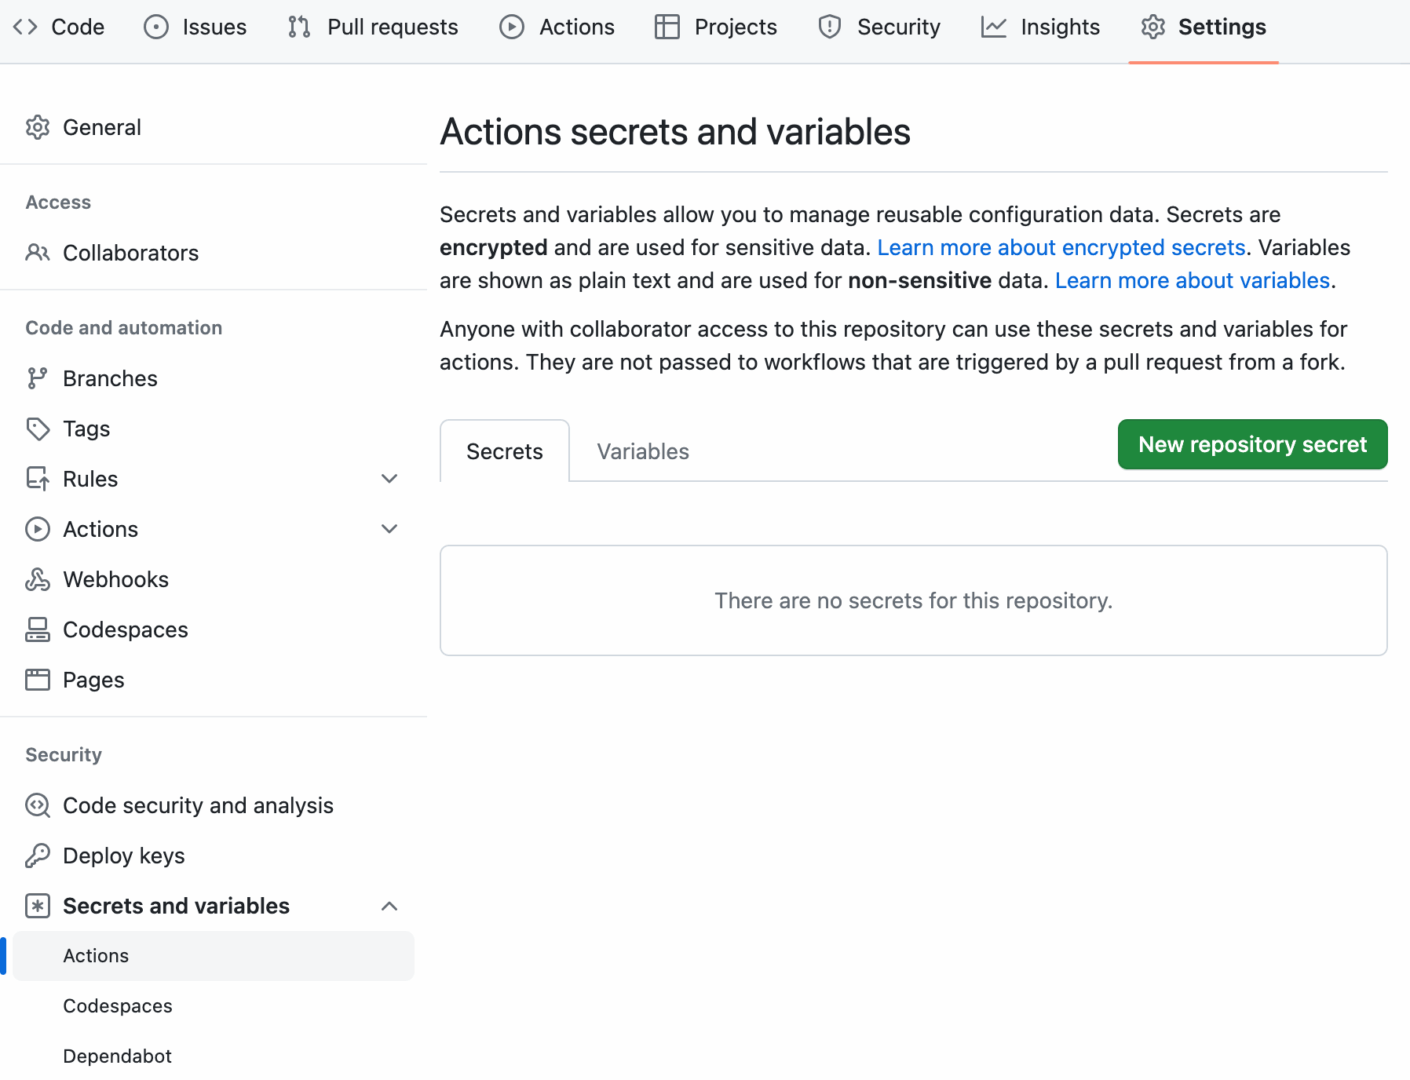Click the Security shield icon
The height and width of the screenshot is (1080, 1410).
tap(829, 27)
